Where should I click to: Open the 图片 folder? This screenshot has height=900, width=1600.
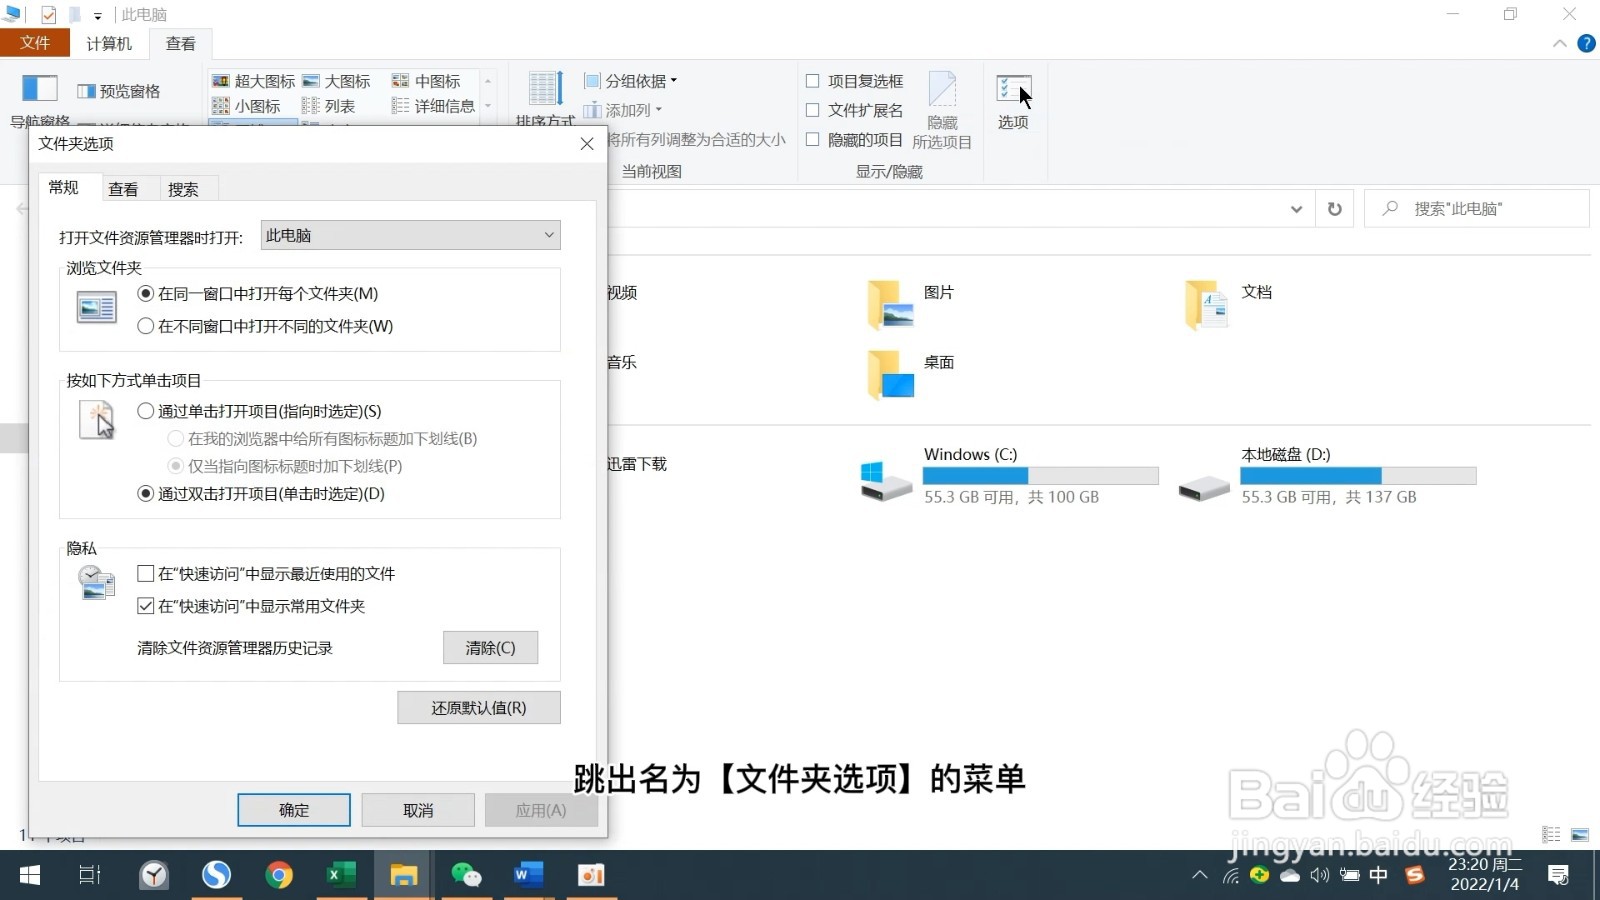click(911, 304)
